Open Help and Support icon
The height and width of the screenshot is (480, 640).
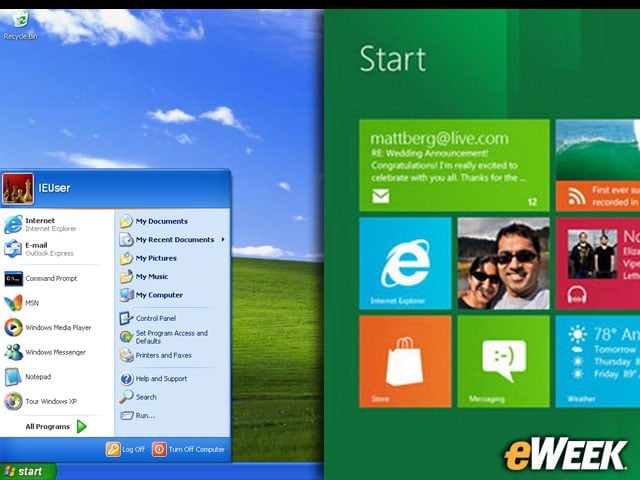[x=126, y=378]
